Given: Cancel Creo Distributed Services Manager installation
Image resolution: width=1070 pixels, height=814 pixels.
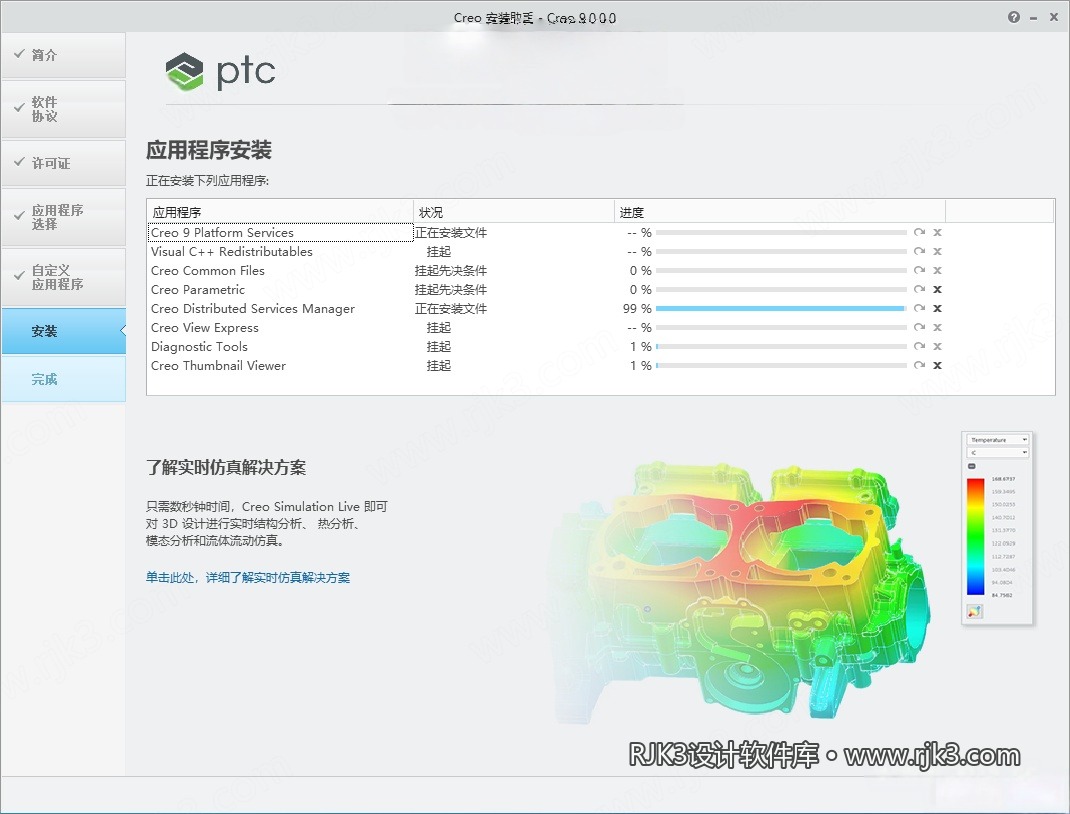Looking at the screenshot, I should click(x=938, y=308).
